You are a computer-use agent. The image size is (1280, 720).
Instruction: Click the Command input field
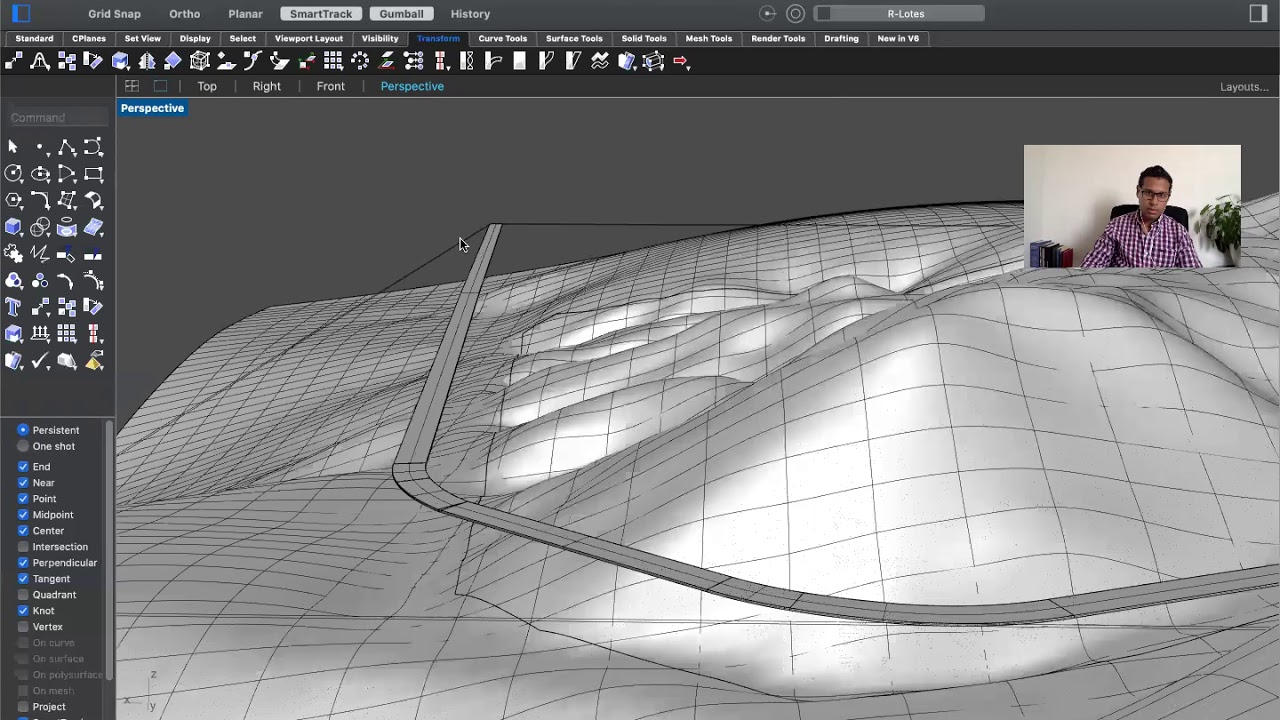58,118
